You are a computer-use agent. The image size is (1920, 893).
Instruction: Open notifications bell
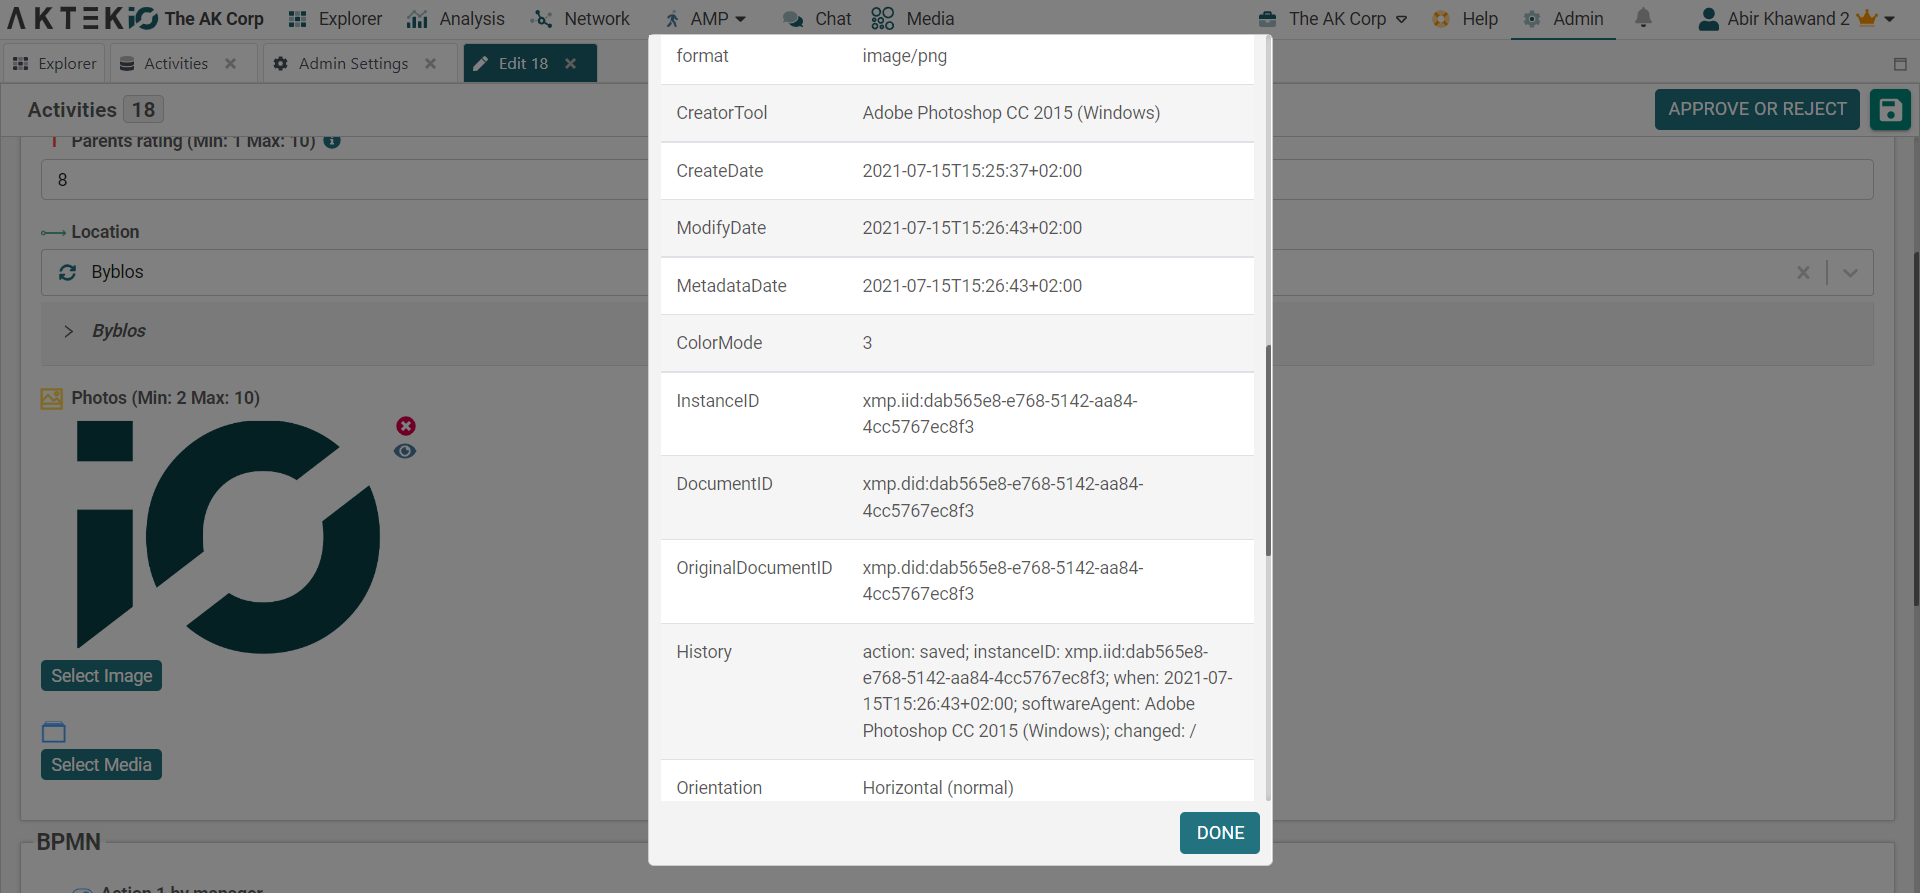[x=1643, y=18]
